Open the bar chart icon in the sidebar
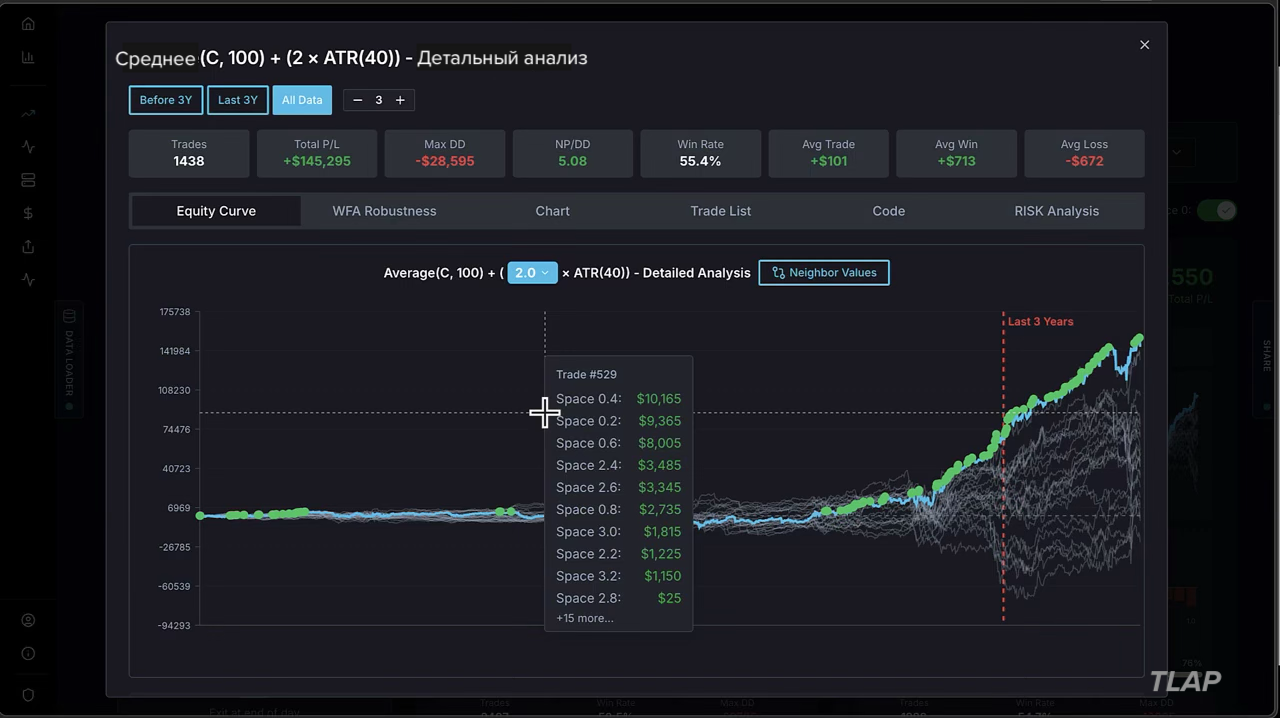The image size is (1280, 718). (28, 57)
